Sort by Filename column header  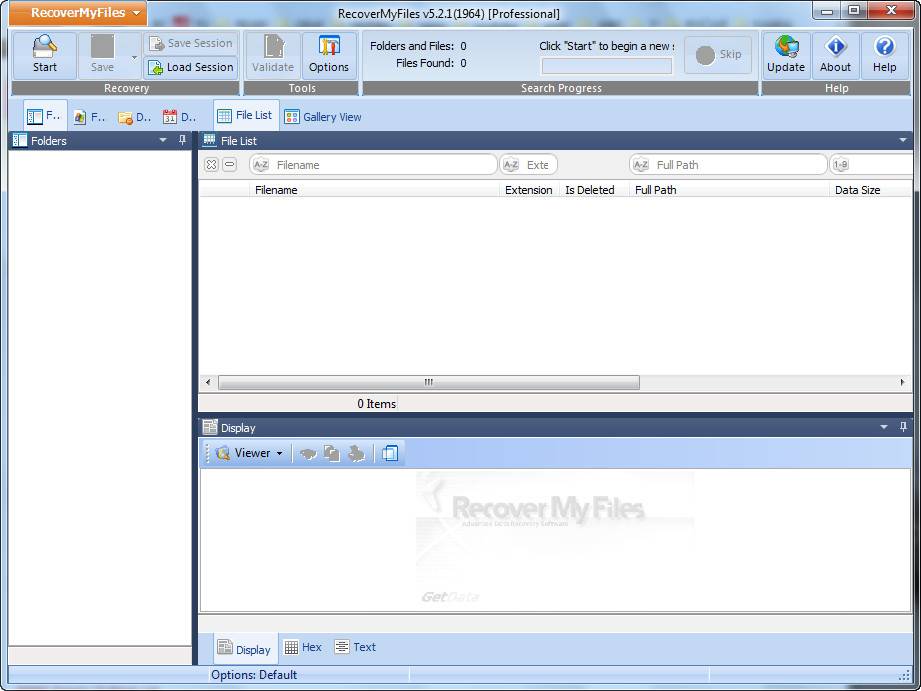point(375,190)
